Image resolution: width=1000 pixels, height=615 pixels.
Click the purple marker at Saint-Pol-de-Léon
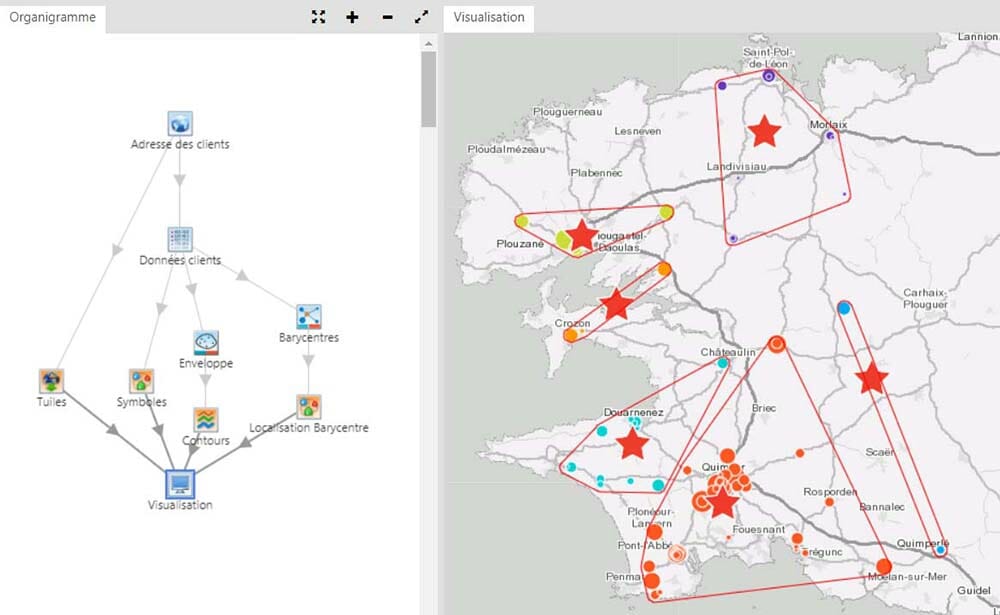[768, 76]
